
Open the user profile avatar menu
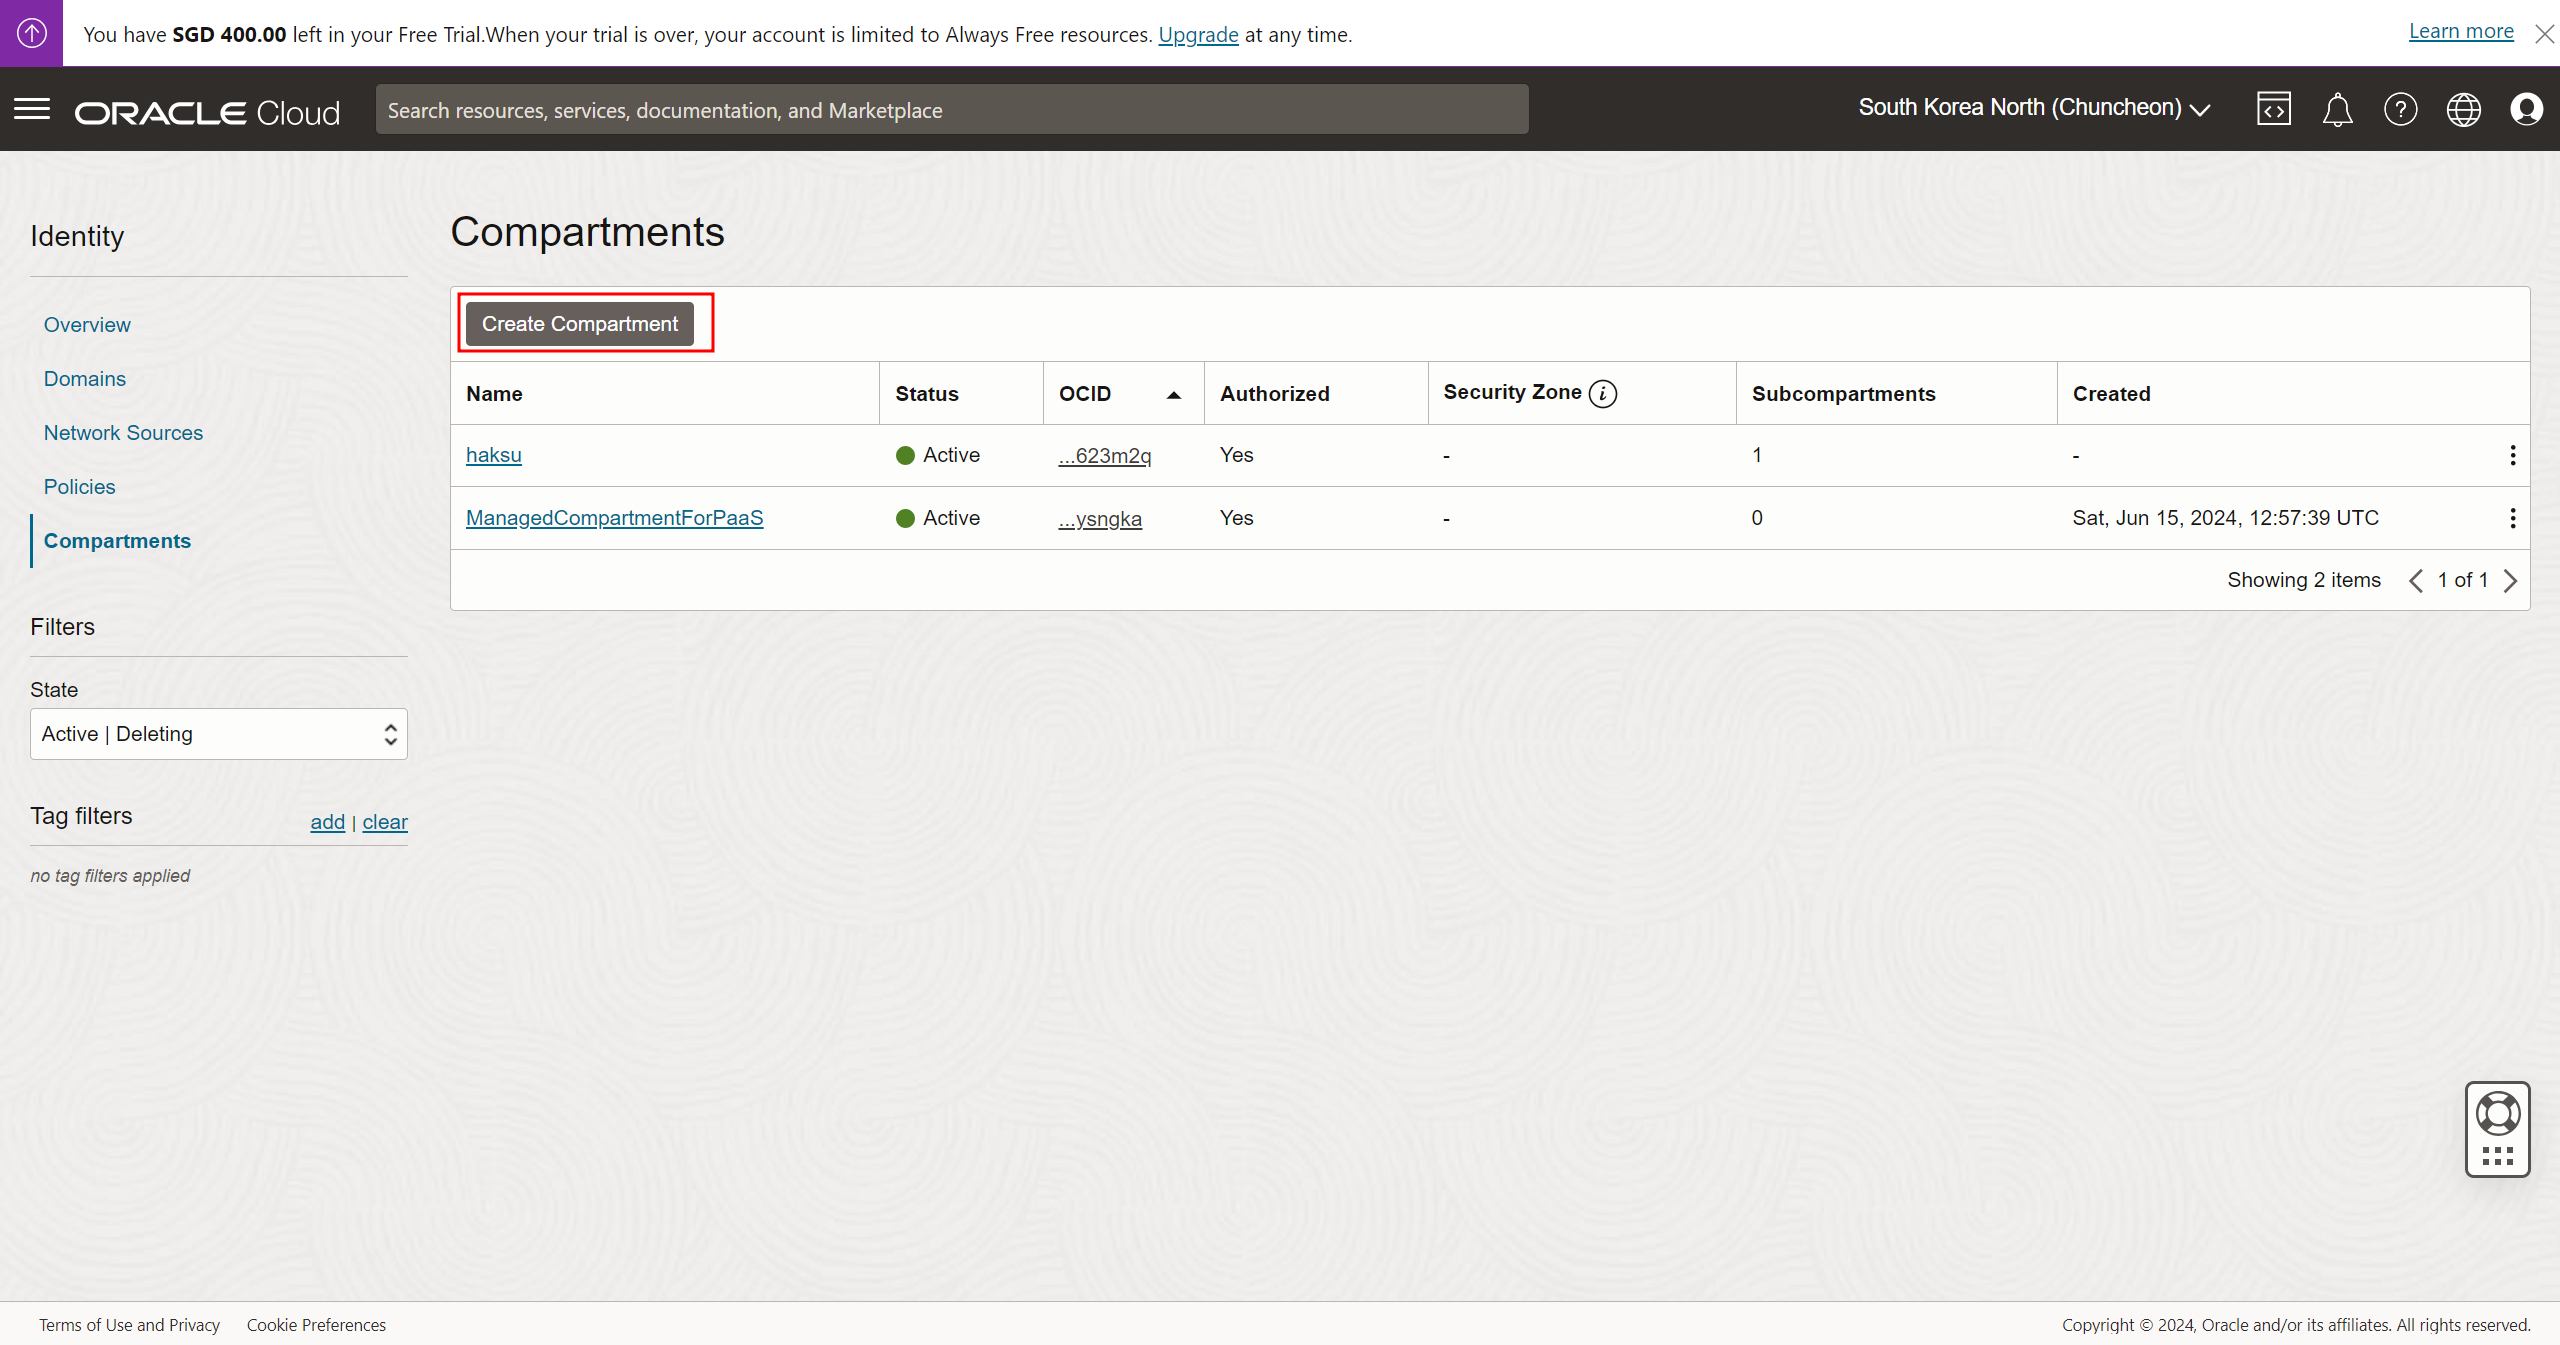click(2526, 109)
